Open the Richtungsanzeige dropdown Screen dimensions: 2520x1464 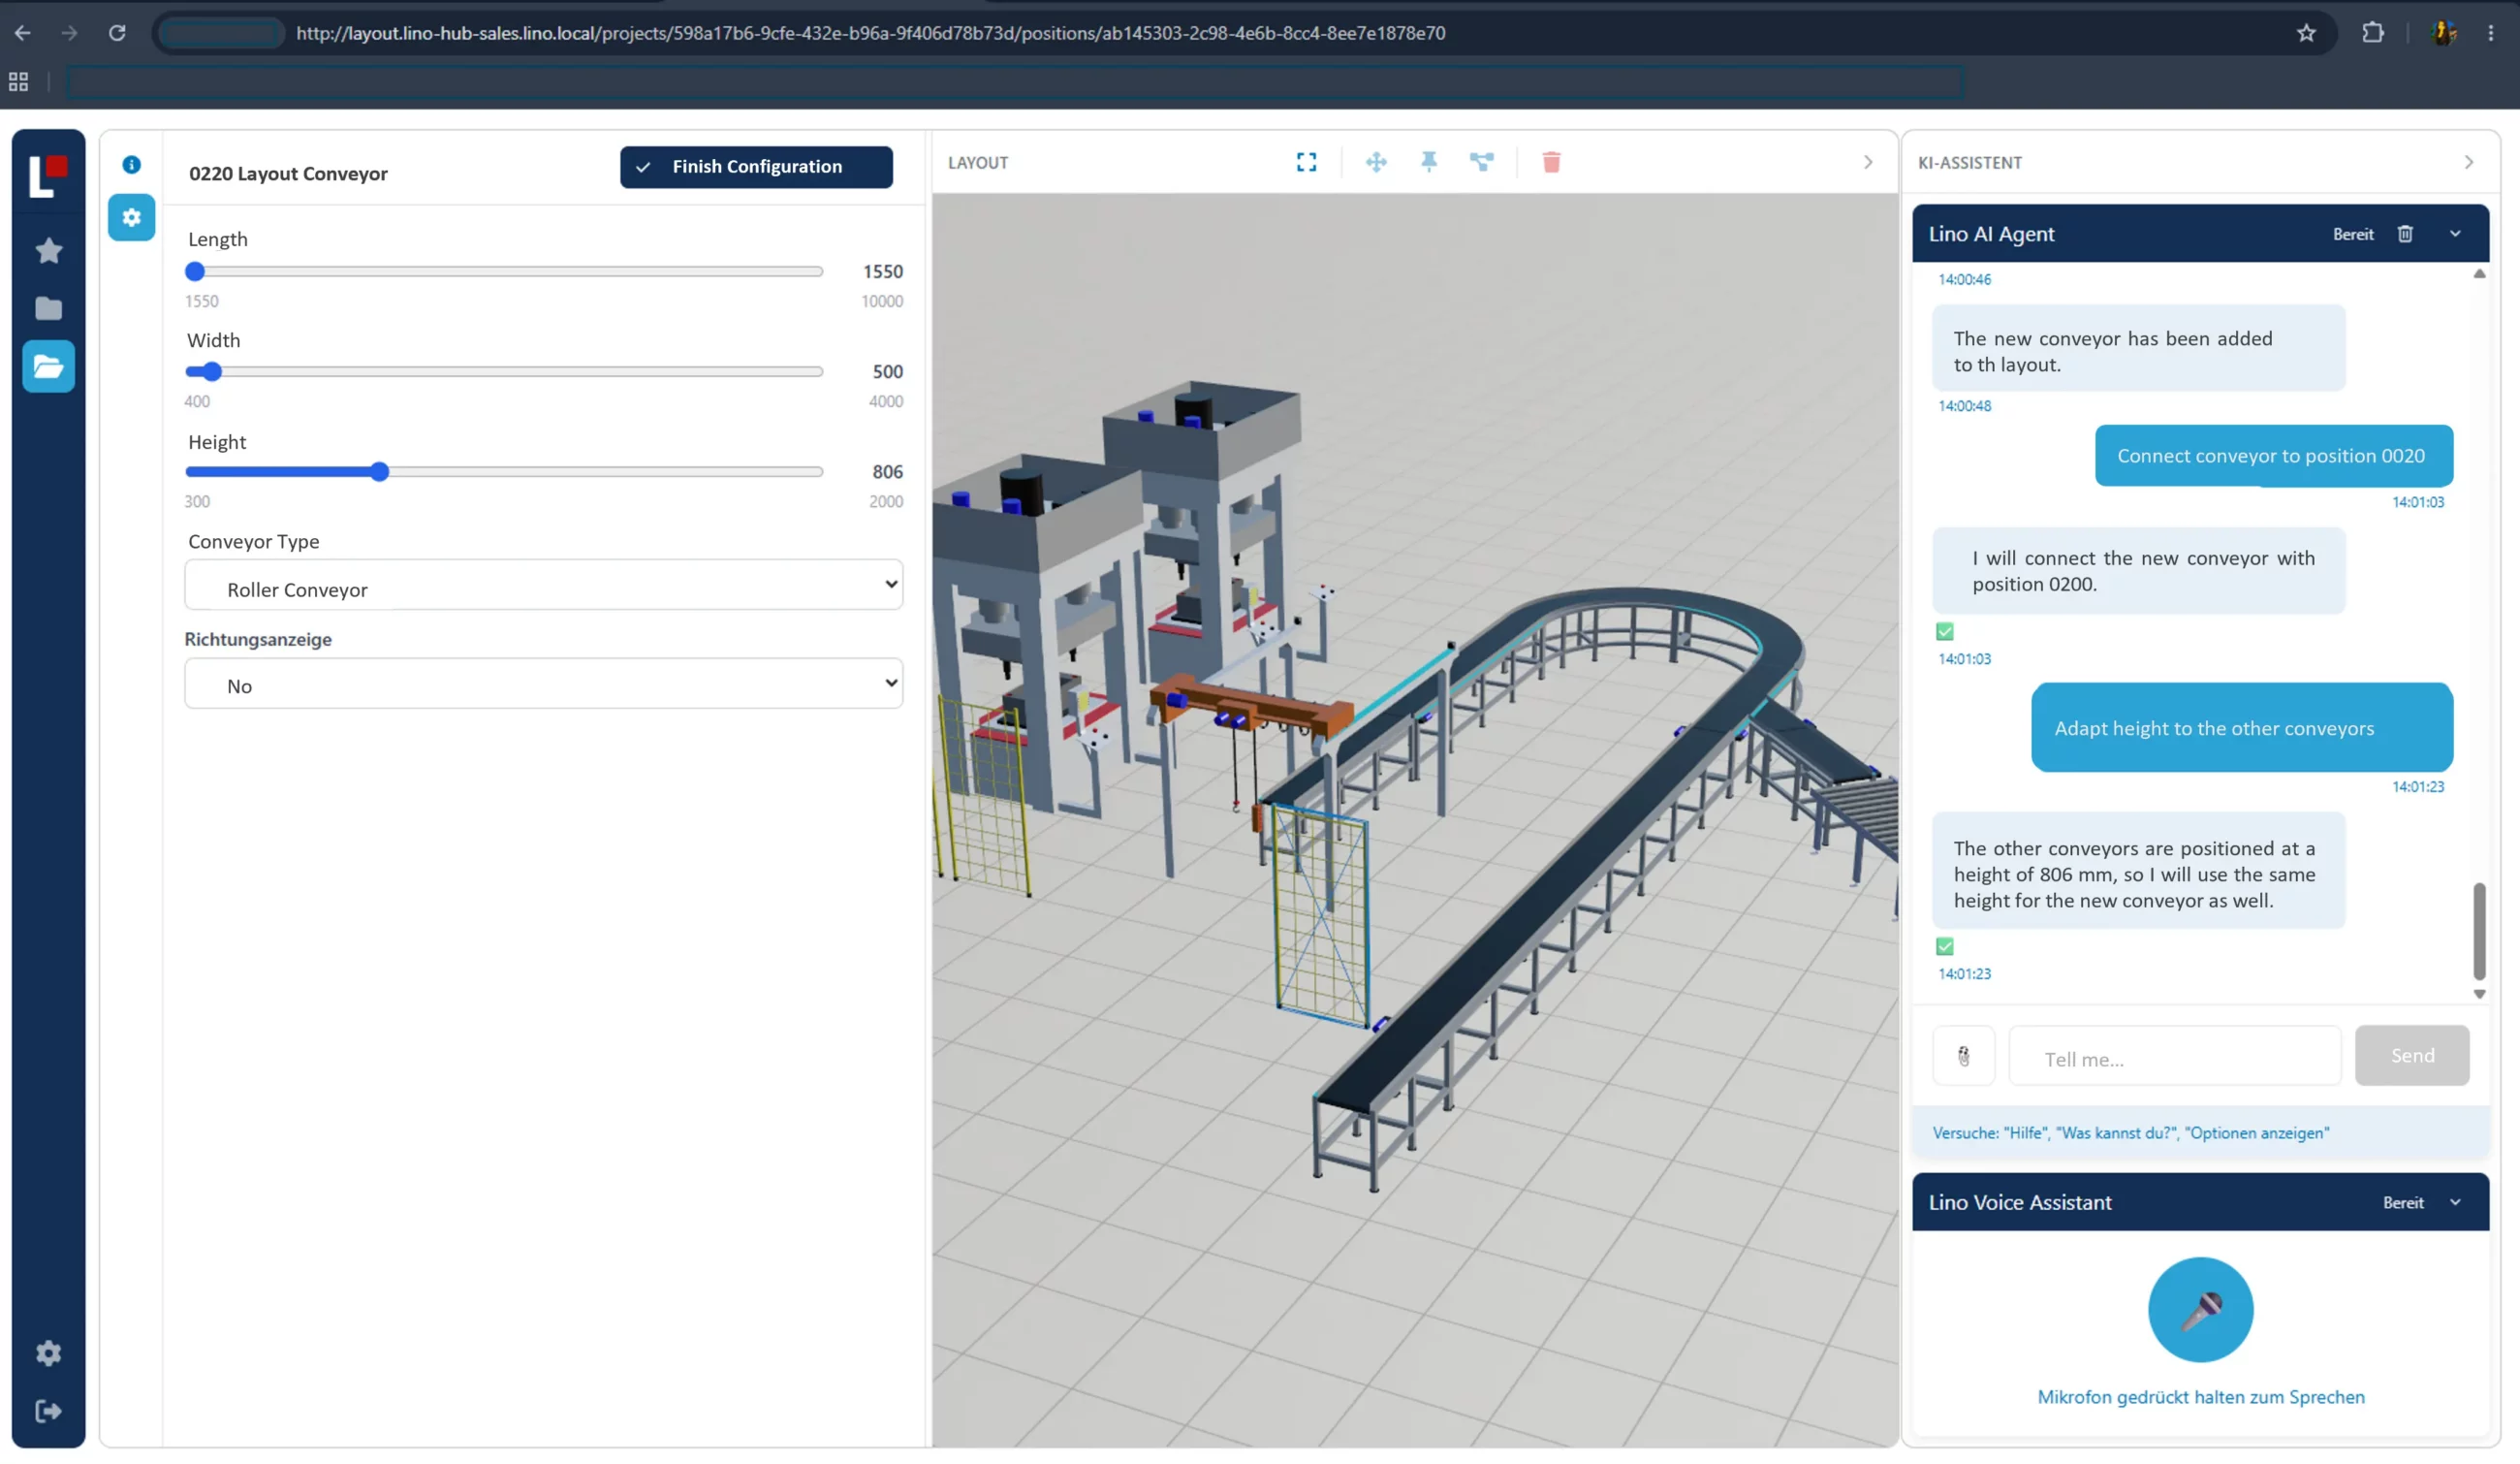[543, 684]
